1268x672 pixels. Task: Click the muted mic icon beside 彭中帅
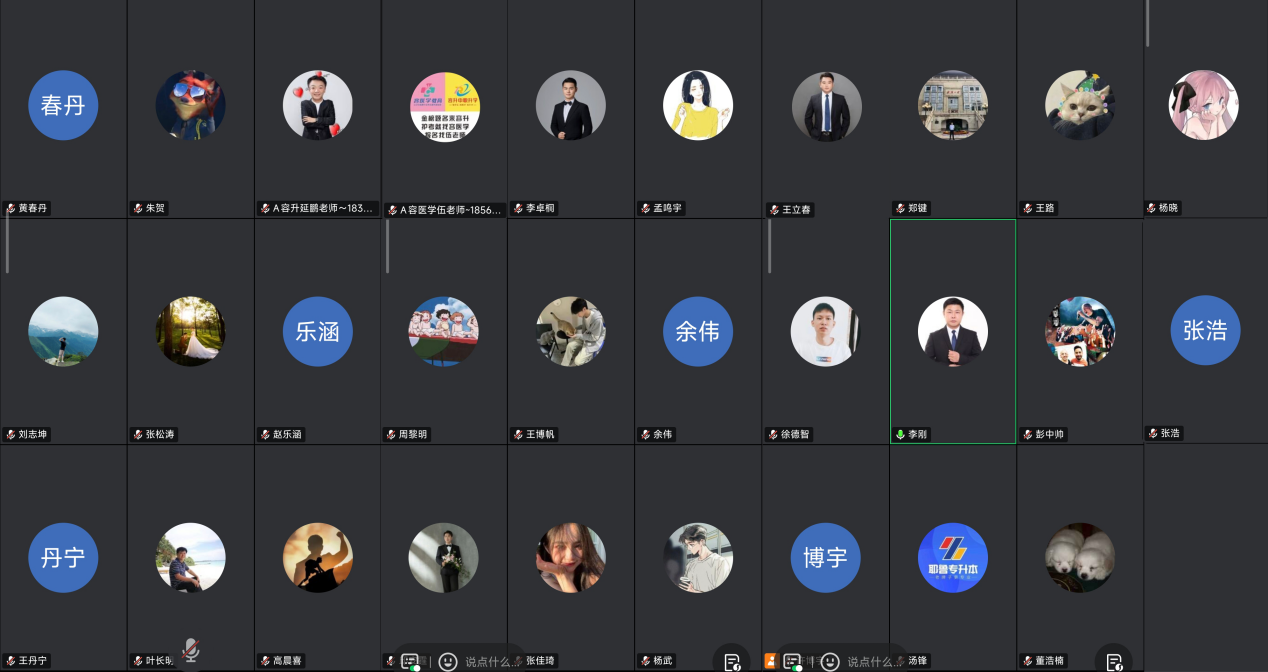(1027, 435)
